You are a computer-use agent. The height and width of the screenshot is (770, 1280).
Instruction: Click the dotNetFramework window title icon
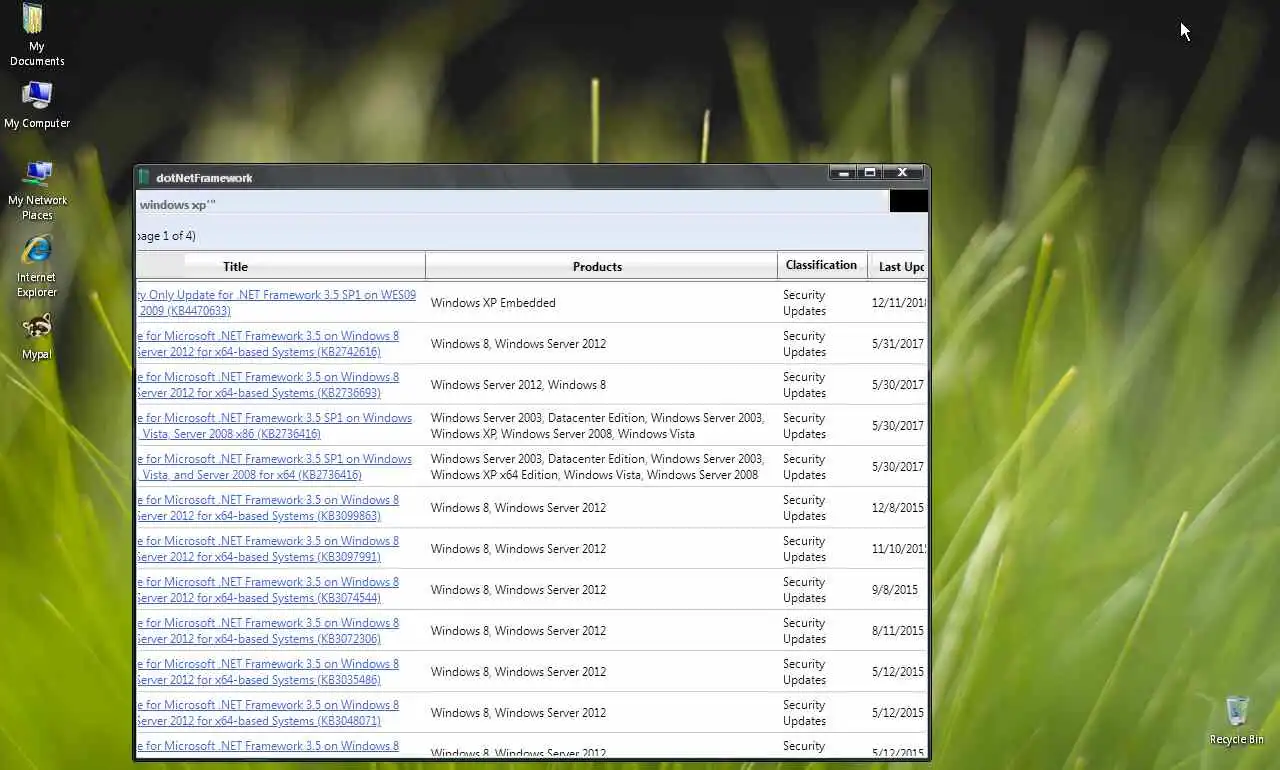[x=144, y=177]
